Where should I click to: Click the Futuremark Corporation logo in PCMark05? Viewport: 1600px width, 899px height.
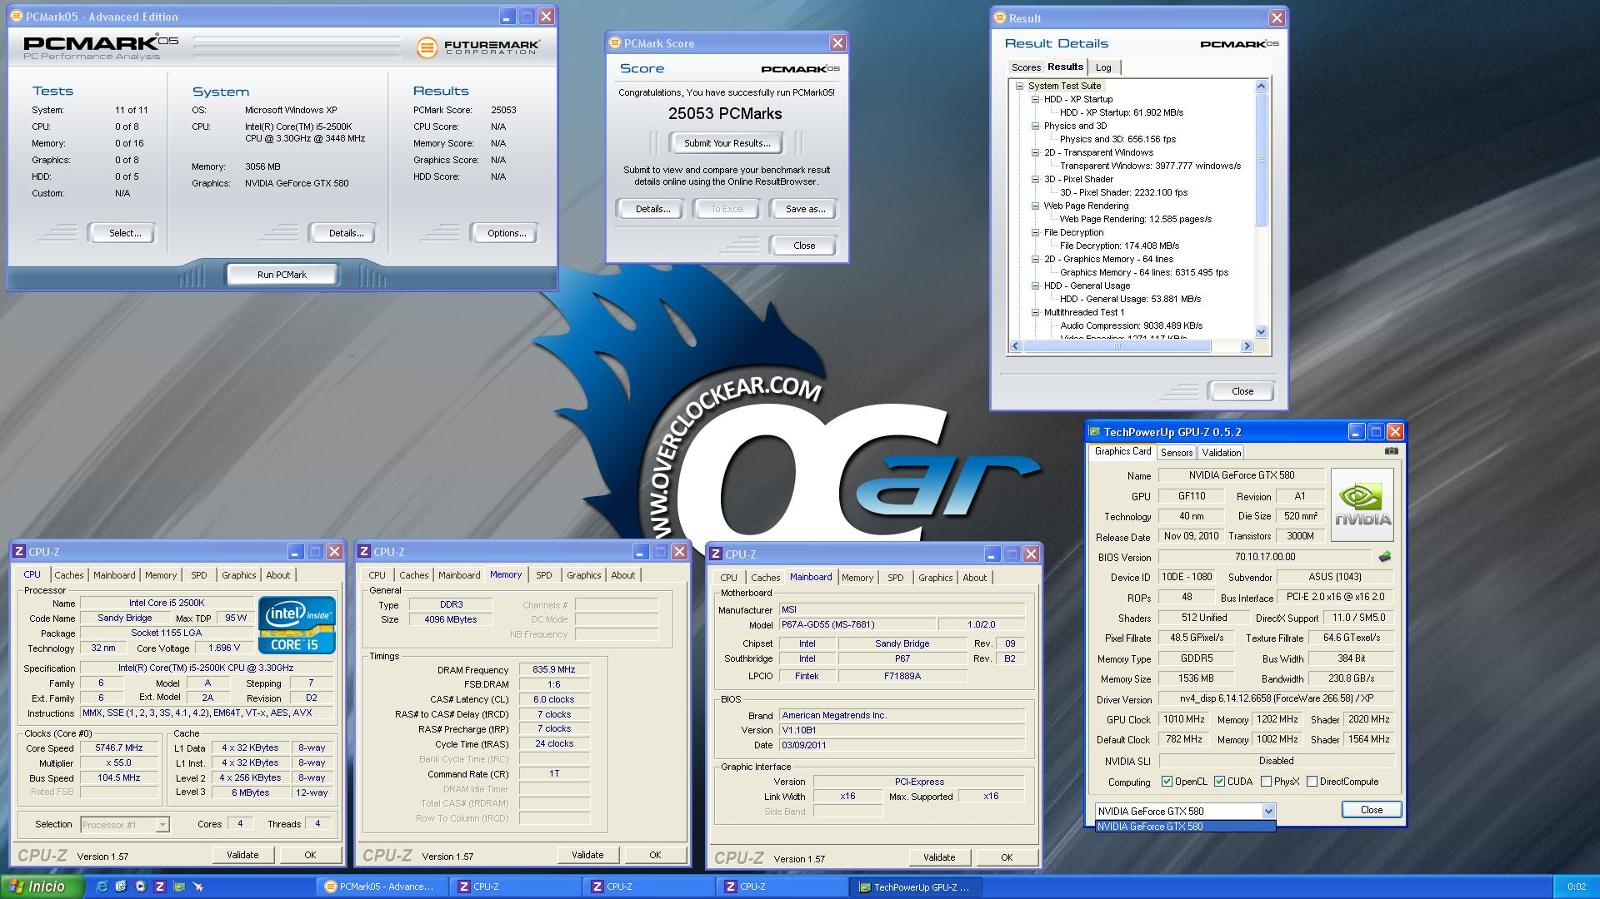(x=478, y=46)
